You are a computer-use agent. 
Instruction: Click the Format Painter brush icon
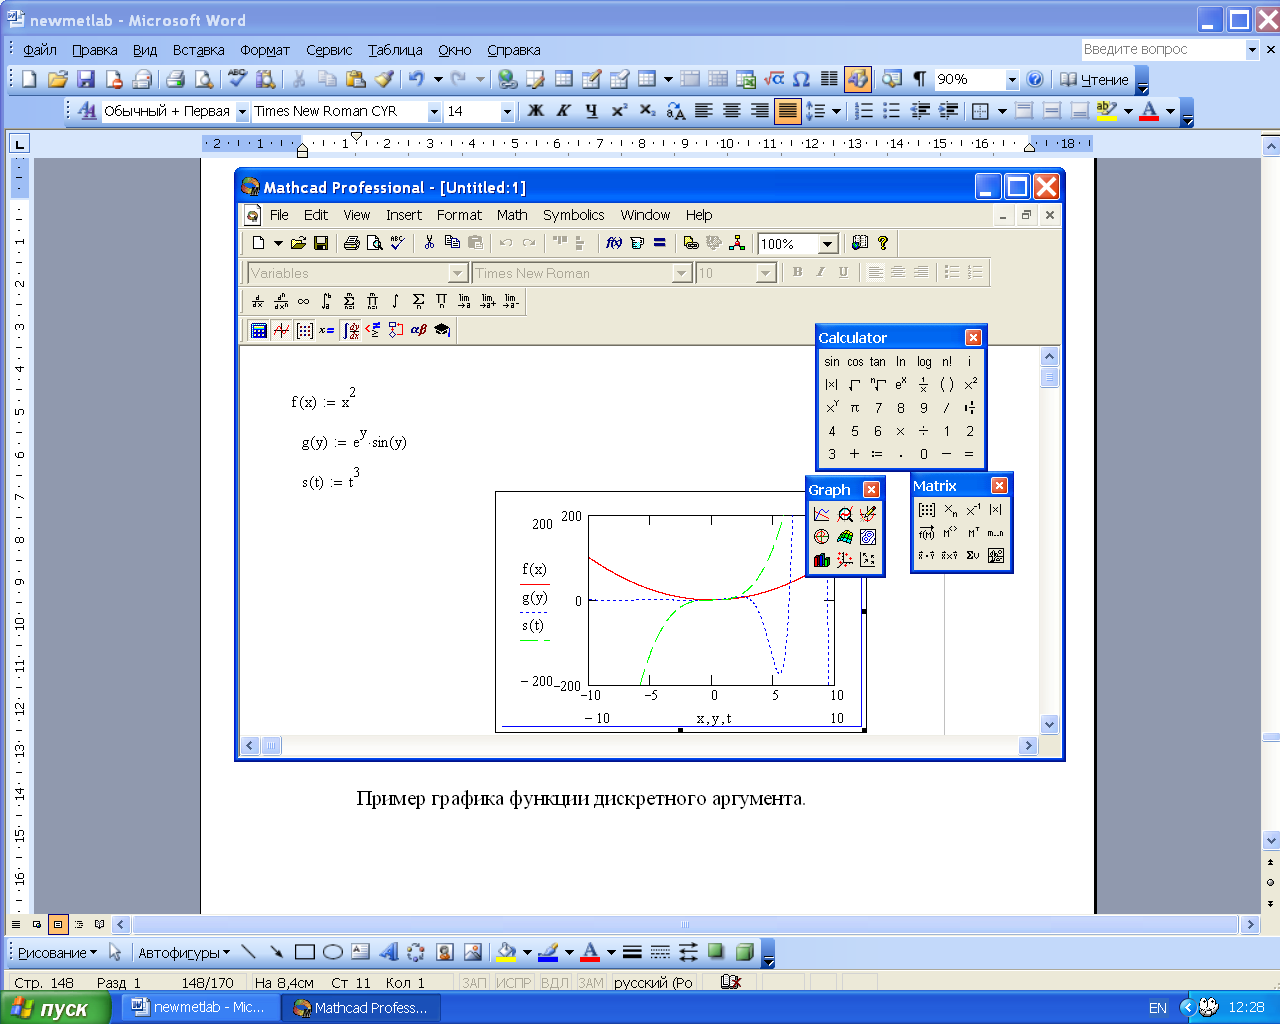coord(384,79)
